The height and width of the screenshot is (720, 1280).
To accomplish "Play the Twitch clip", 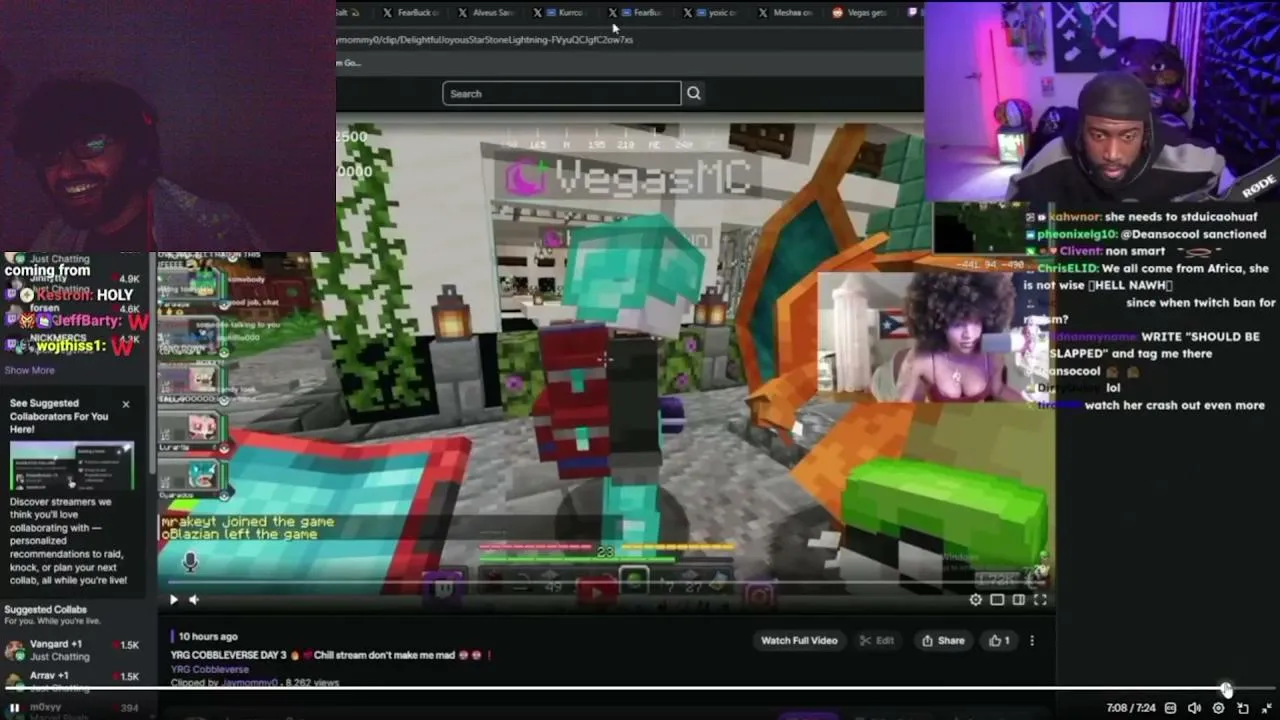I will [x=173, y=600].
